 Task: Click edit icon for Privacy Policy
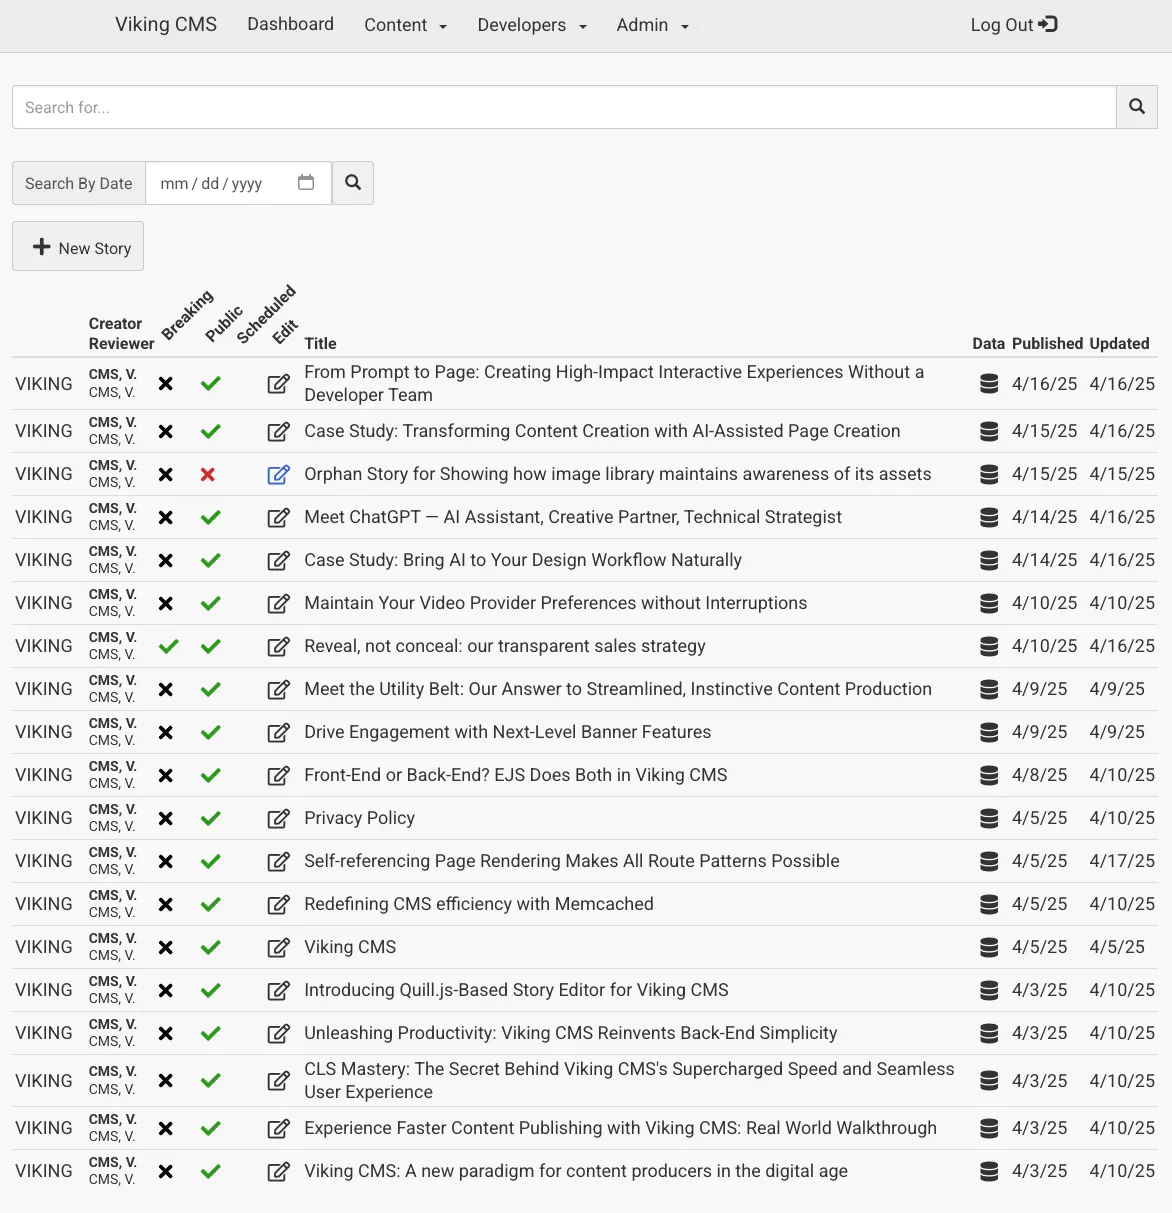click(x=278, y=818)
